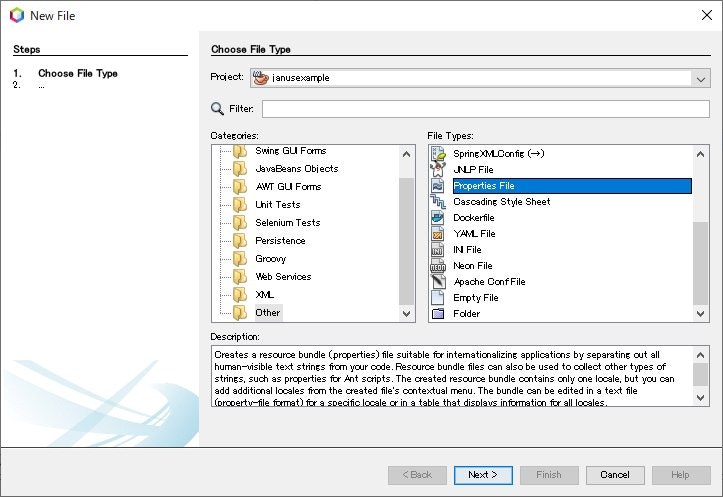Select the Web Services category
This screenshot has width=723, height=497.
click(x=283, y=277)
